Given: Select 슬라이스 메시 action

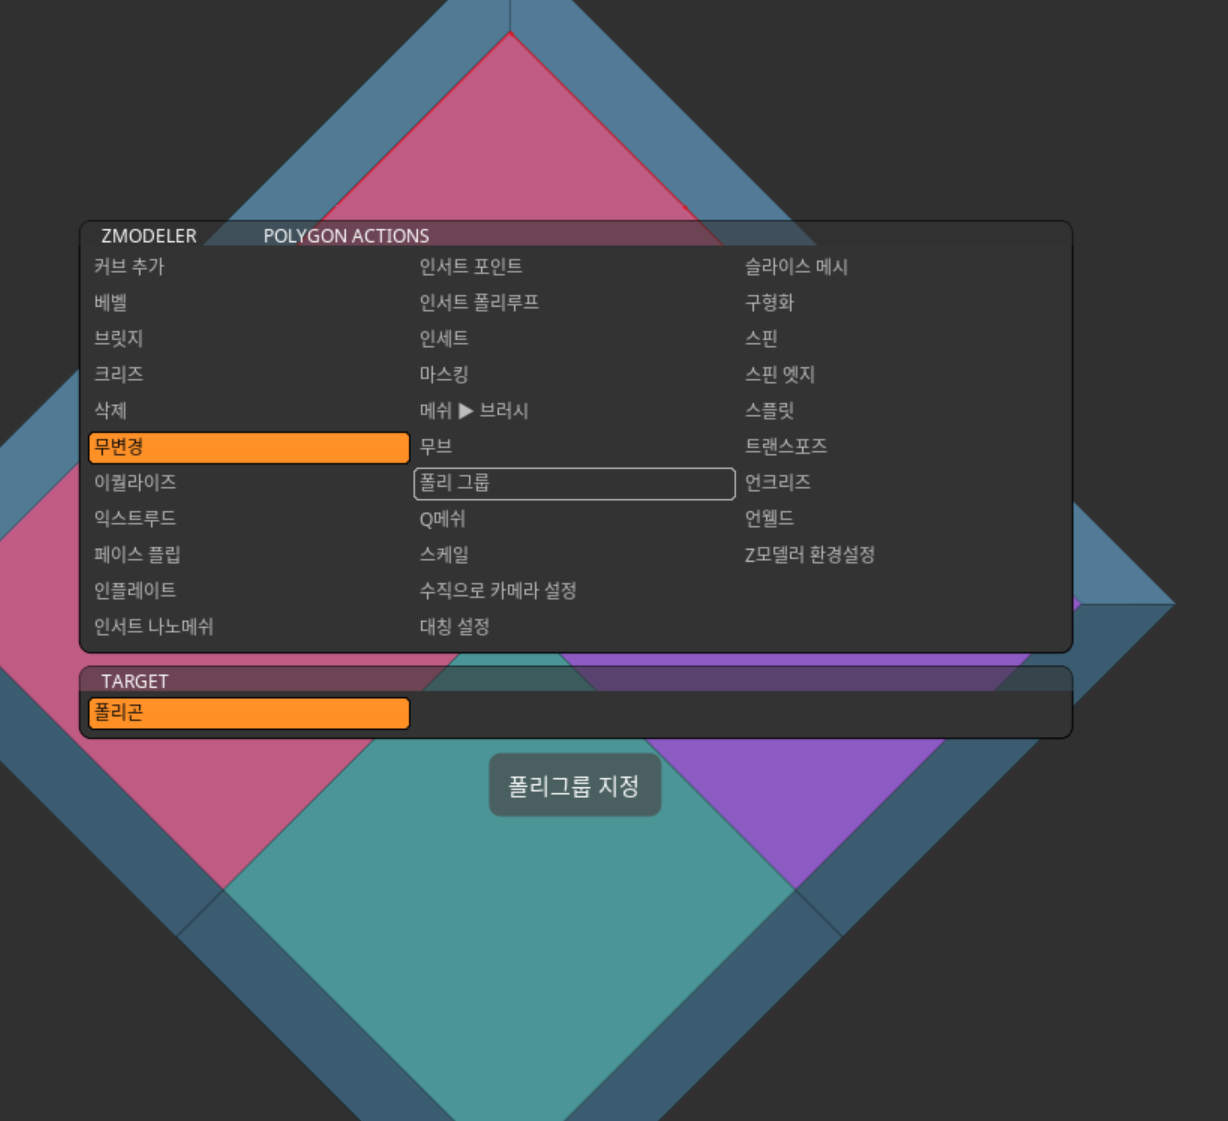Looking at the screenshot, I should coord(900,267).
